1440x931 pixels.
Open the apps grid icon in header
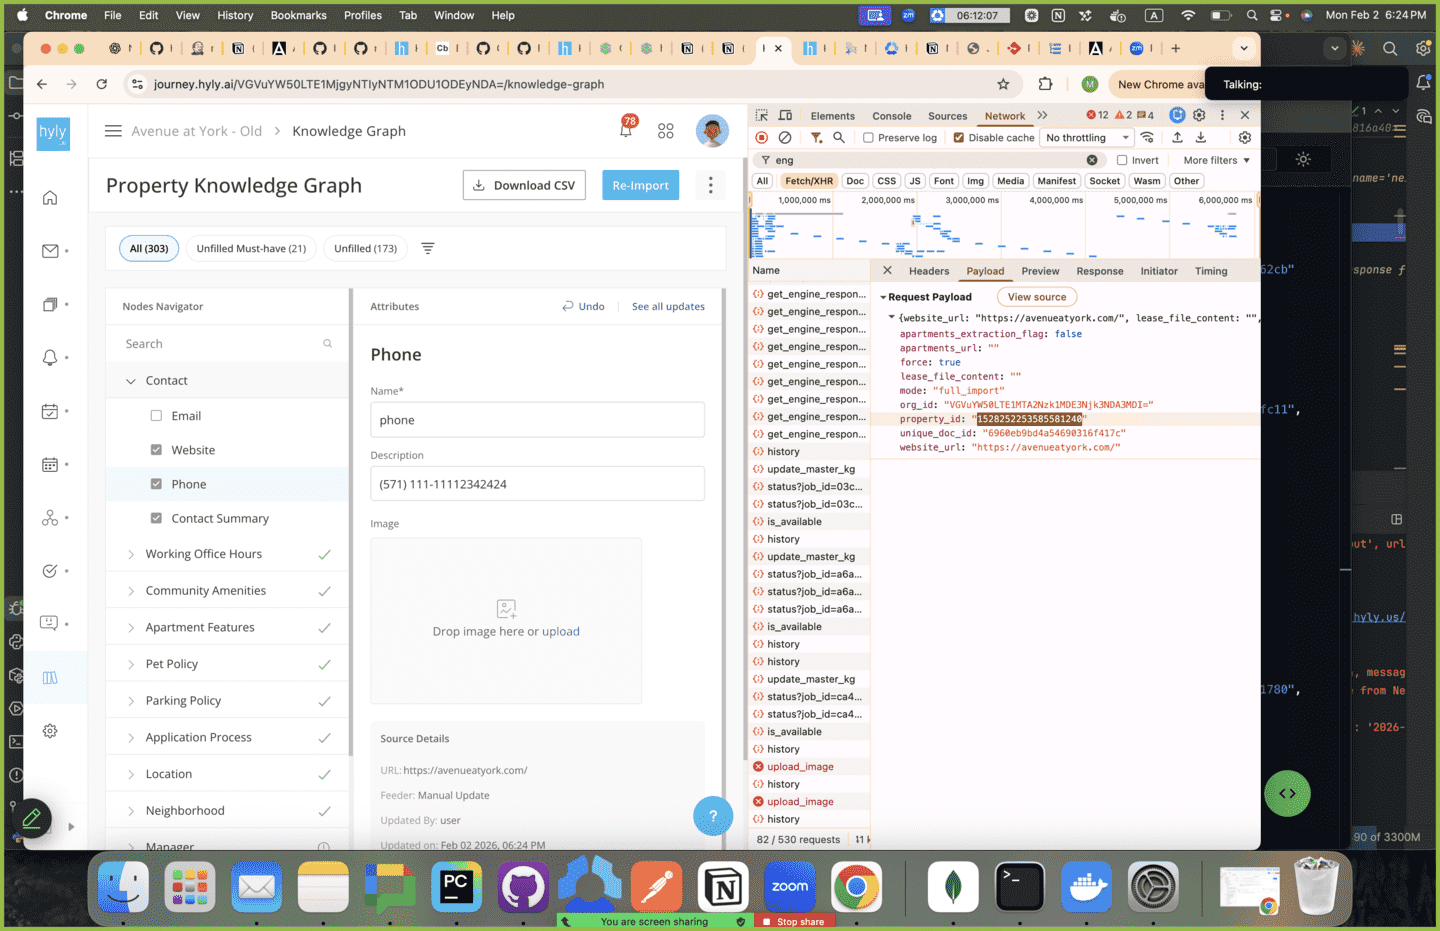(666, 131)
